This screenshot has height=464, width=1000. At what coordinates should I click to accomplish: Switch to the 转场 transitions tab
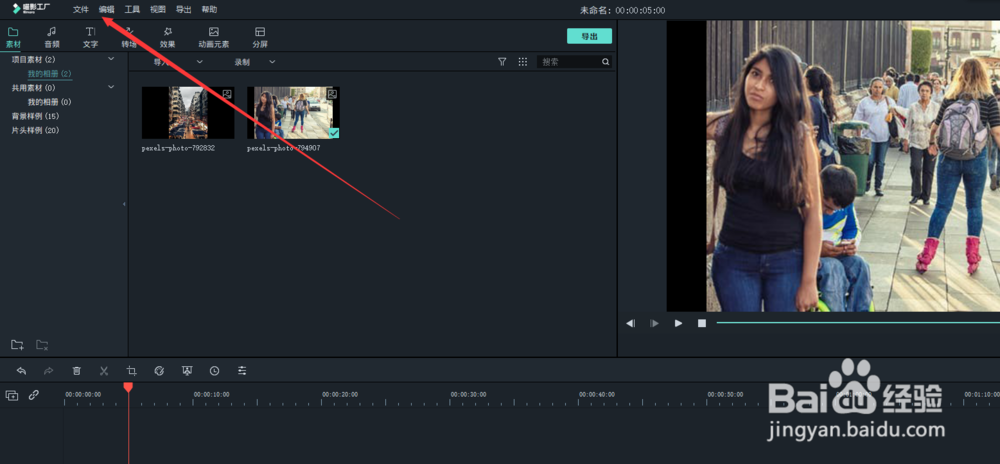[x=129, y=38]
